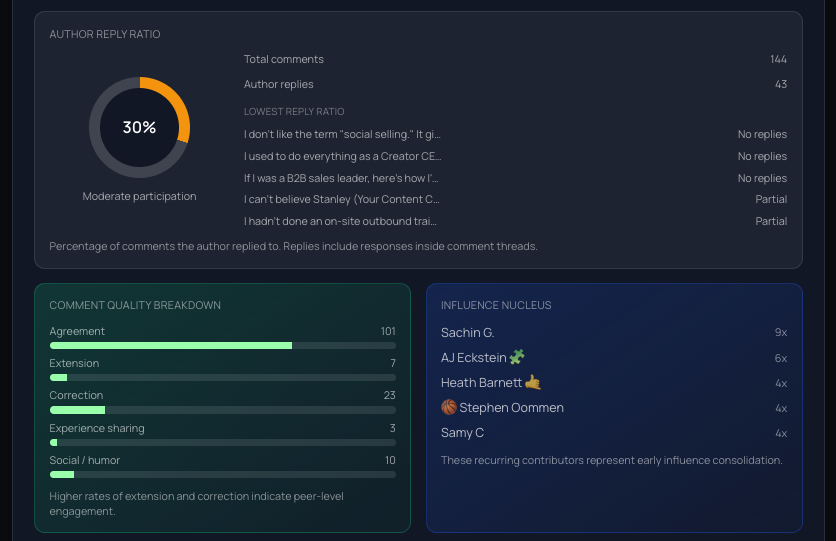Click the Correction count 23

click(390, 395)
